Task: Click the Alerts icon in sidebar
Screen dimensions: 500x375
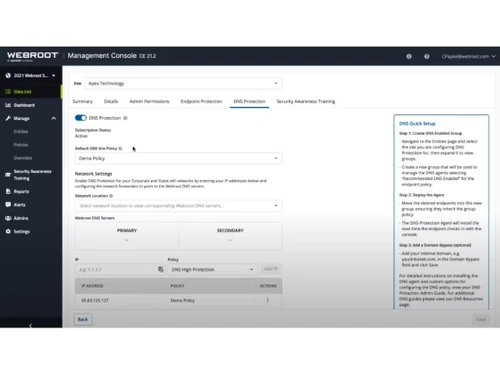Action: click(8, 205)
